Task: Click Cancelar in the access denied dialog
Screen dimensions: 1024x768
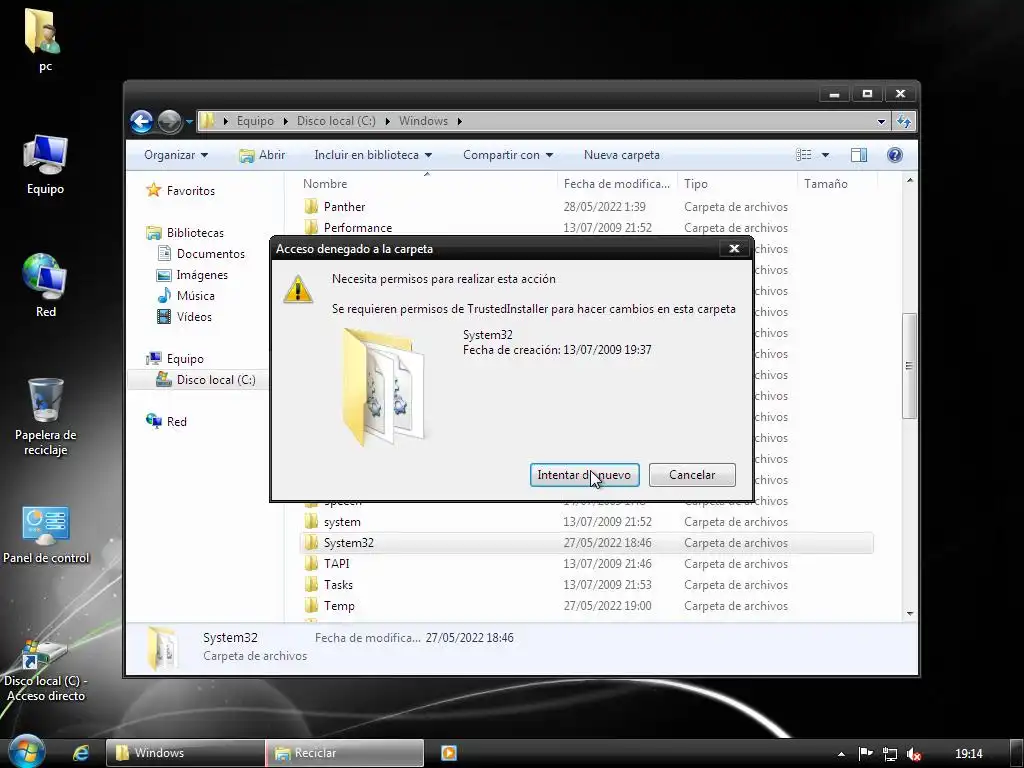Action: [692, 475]
